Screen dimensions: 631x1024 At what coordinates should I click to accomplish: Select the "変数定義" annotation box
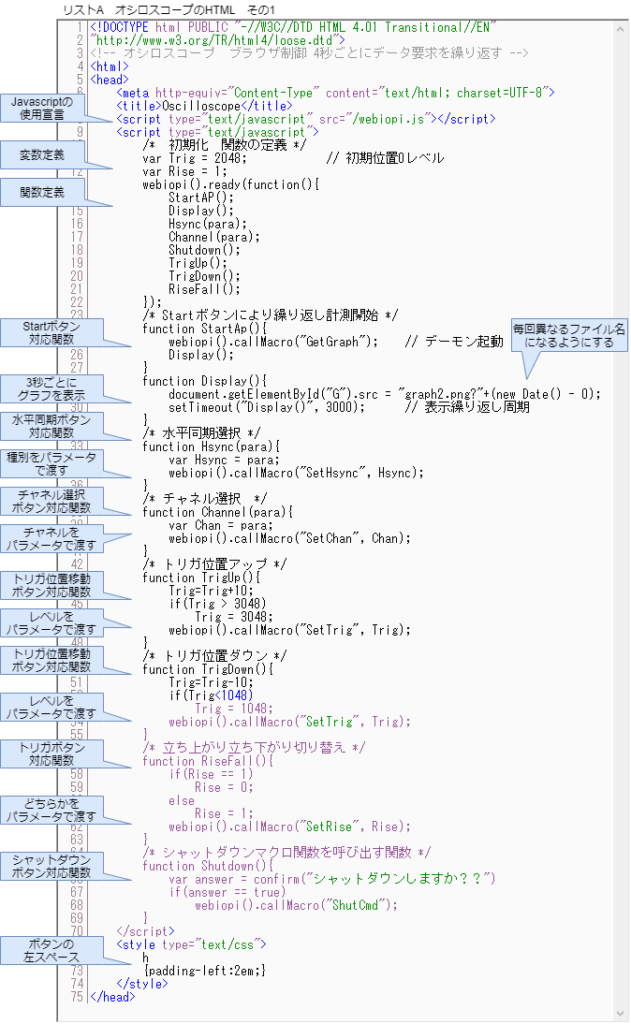tap(42, 155)
